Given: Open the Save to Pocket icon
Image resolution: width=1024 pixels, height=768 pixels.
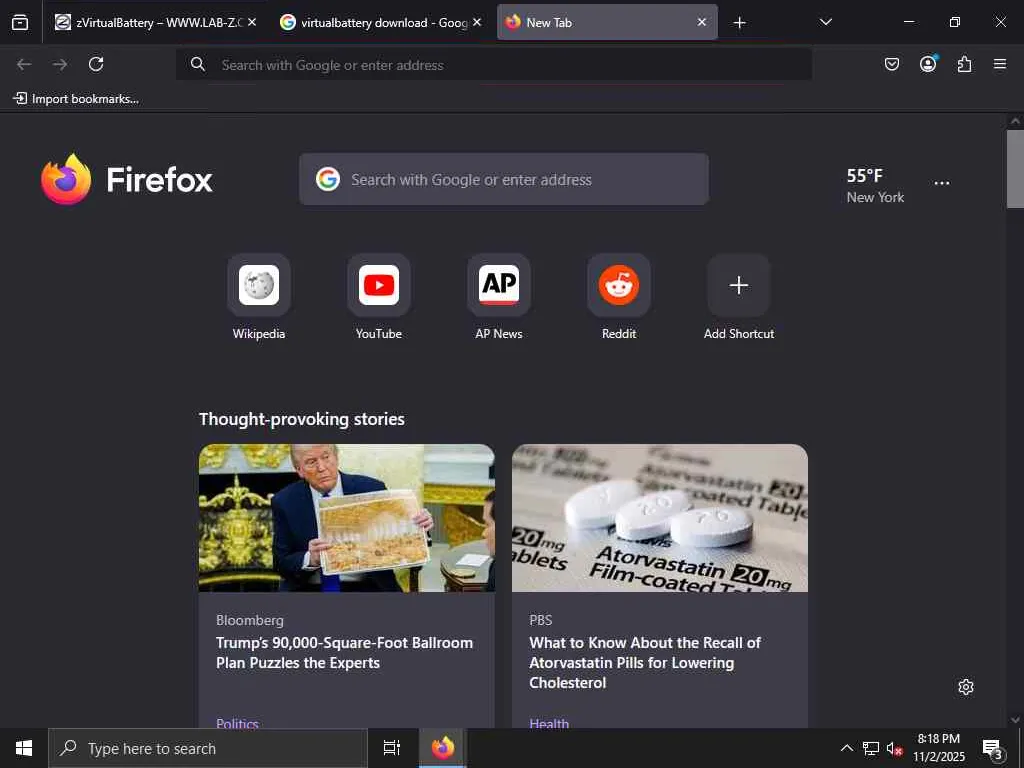Looking at the screenshot, I should [891, 64].
